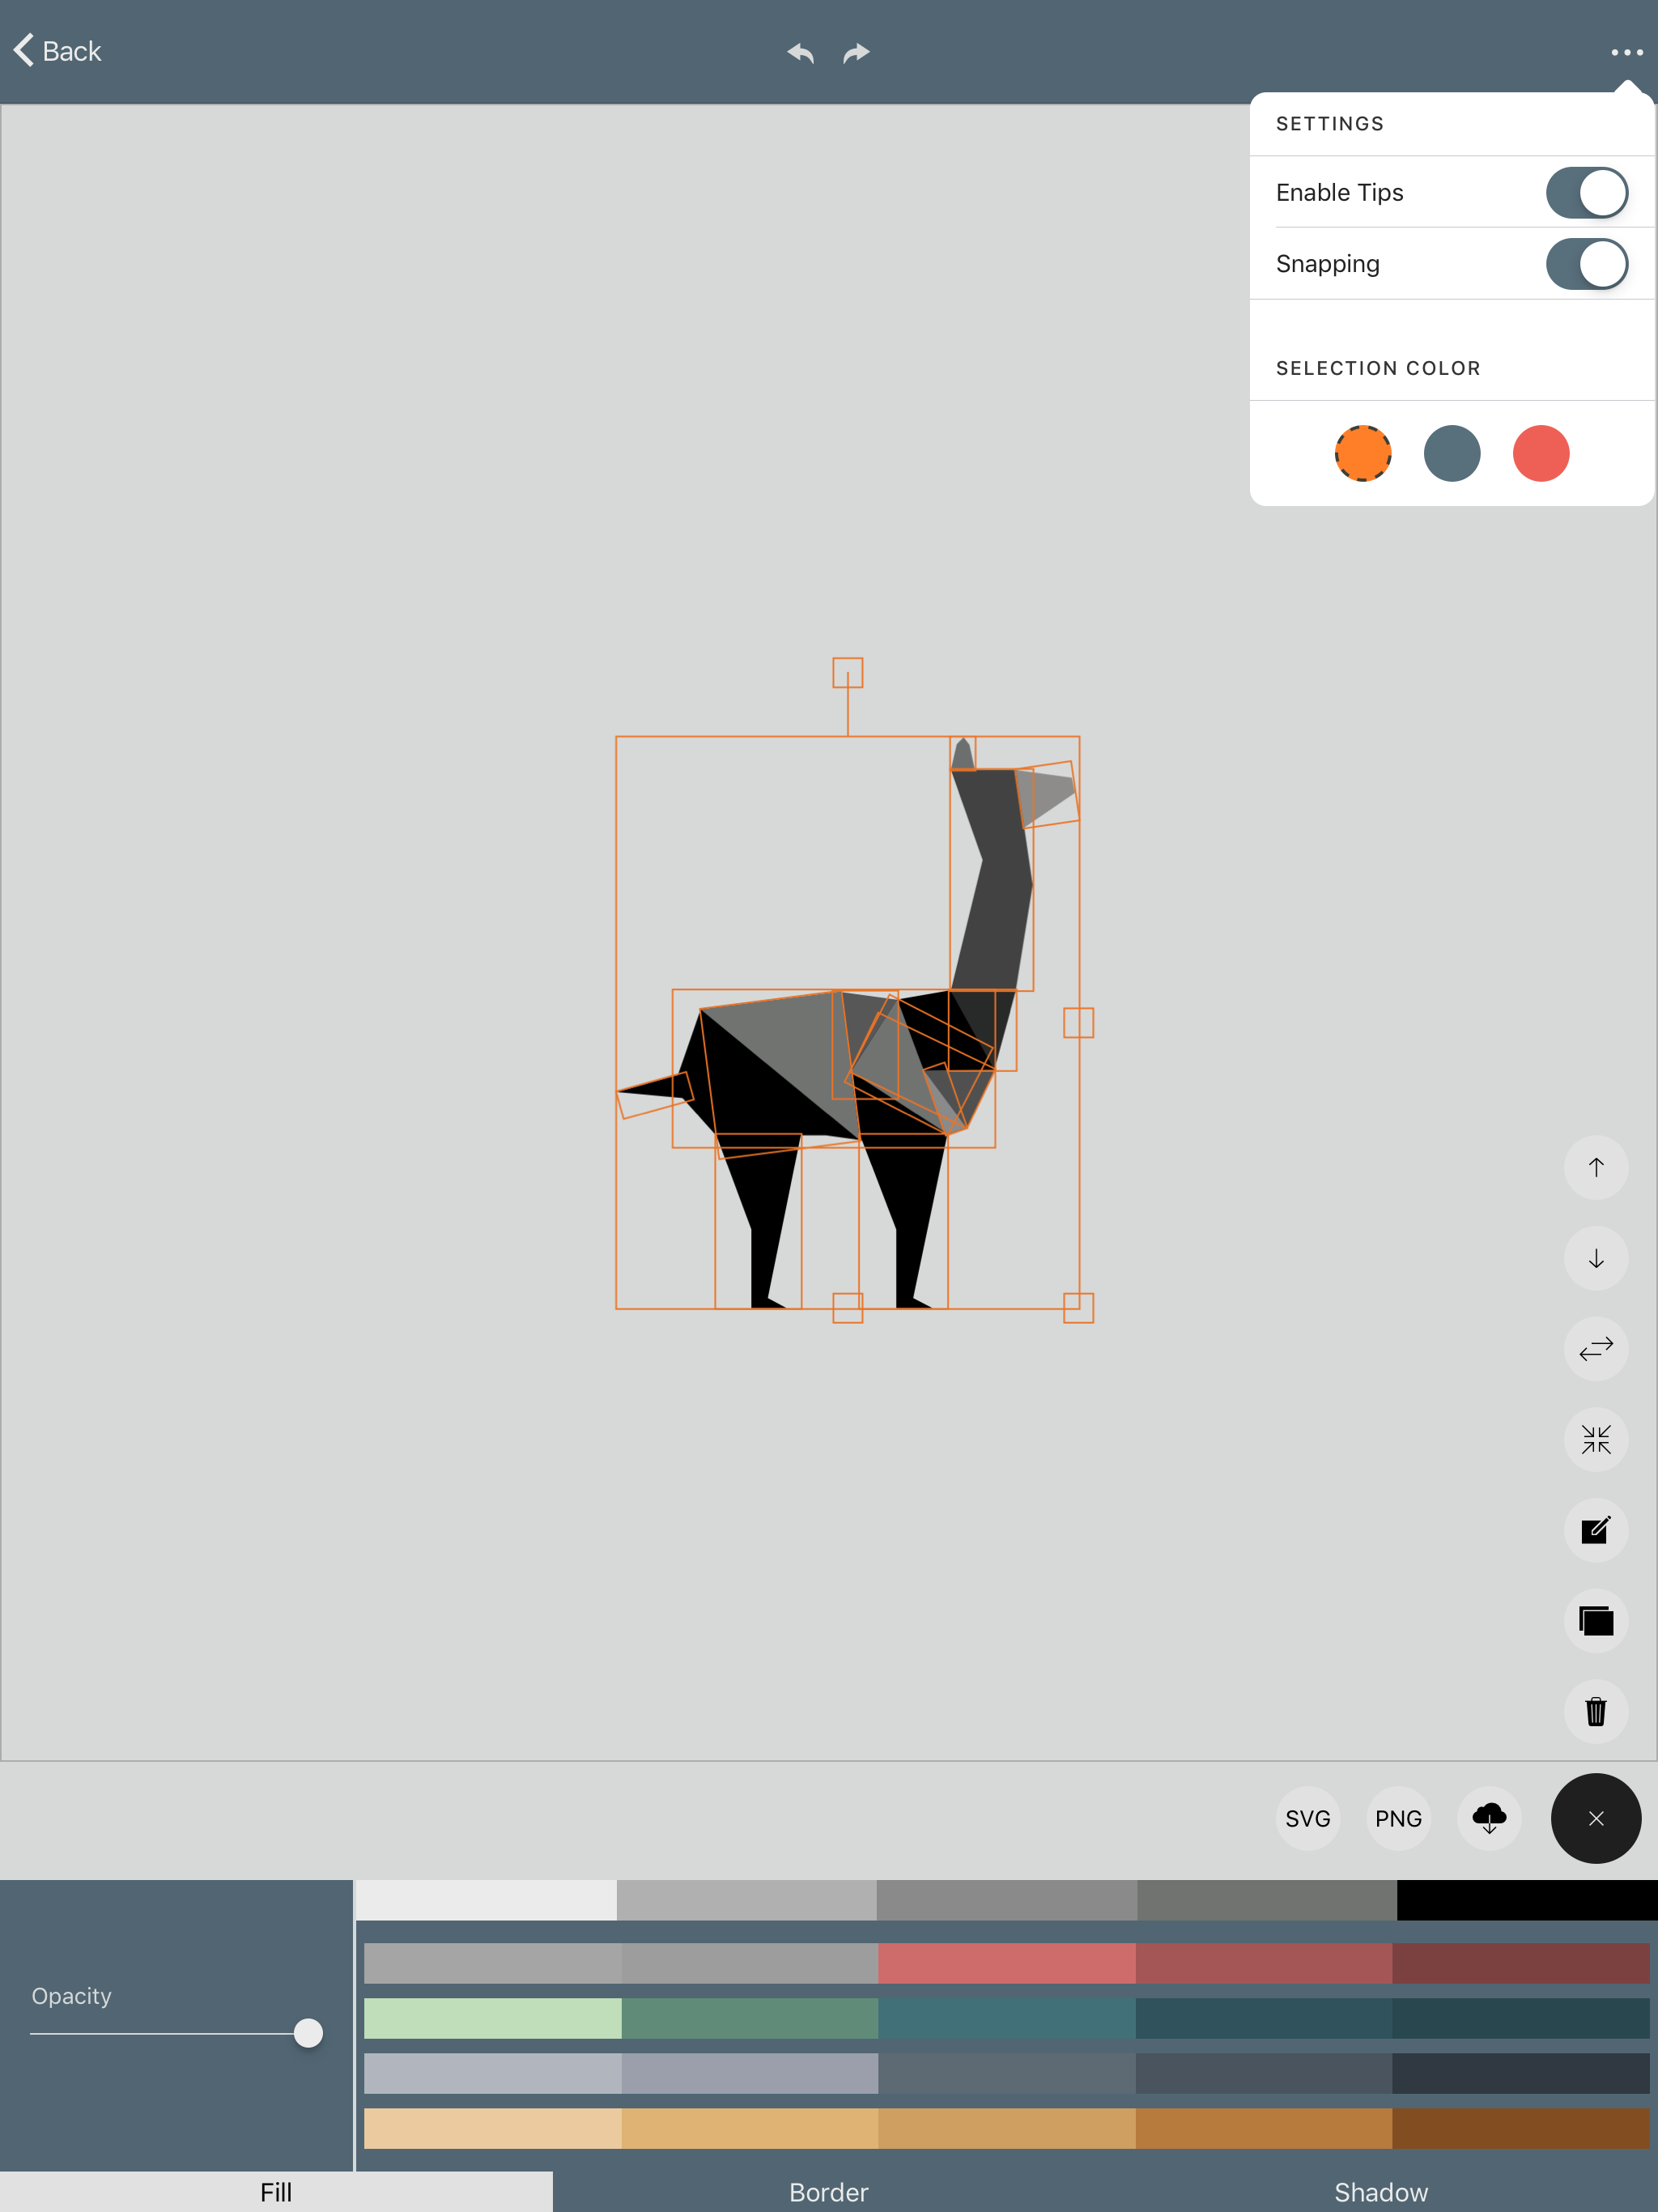
Task: Pick the light peach swatch
Action: click(x=493, y=2128)
